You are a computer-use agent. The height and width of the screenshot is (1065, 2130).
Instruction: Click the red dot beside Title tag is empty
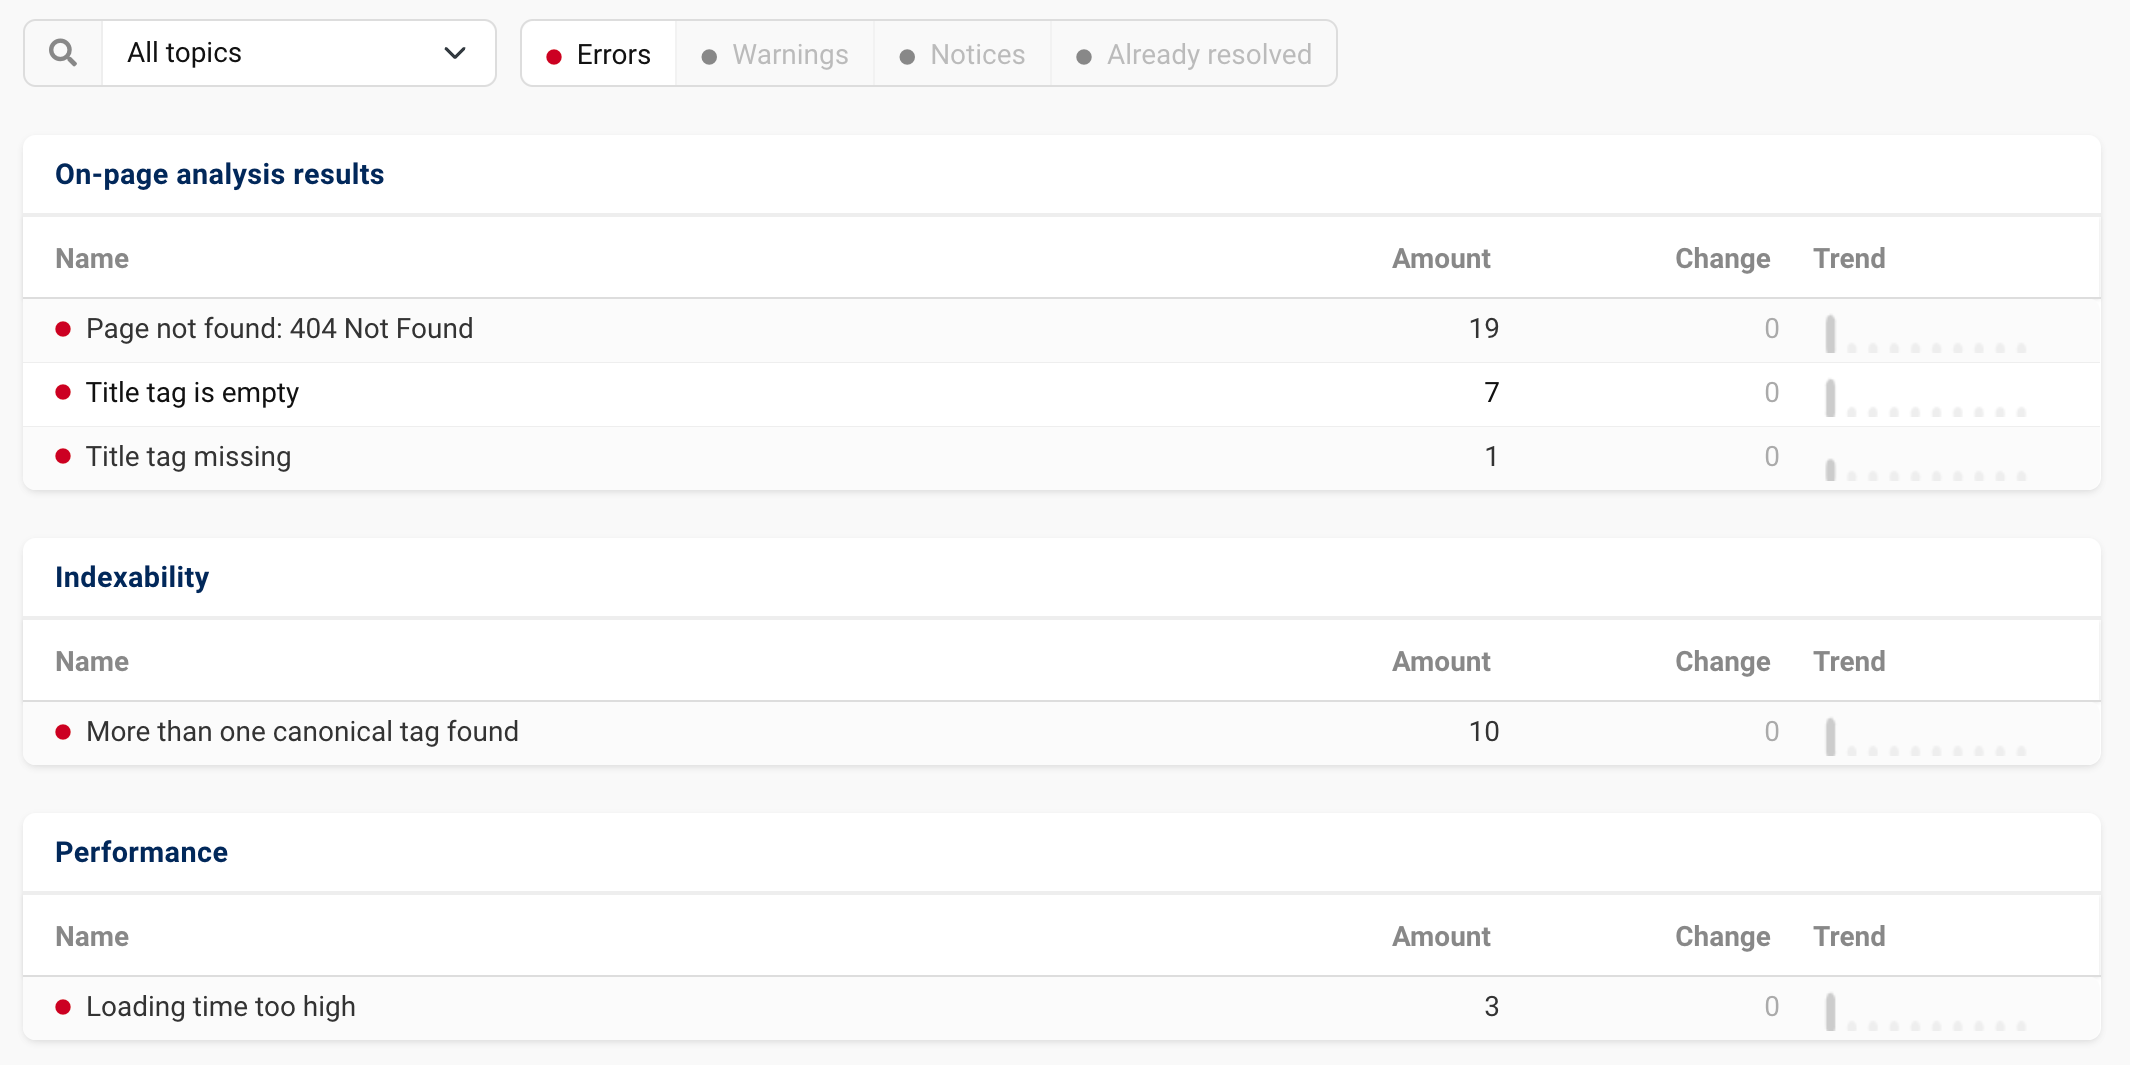pyautogui.click(x=63, y=393)
